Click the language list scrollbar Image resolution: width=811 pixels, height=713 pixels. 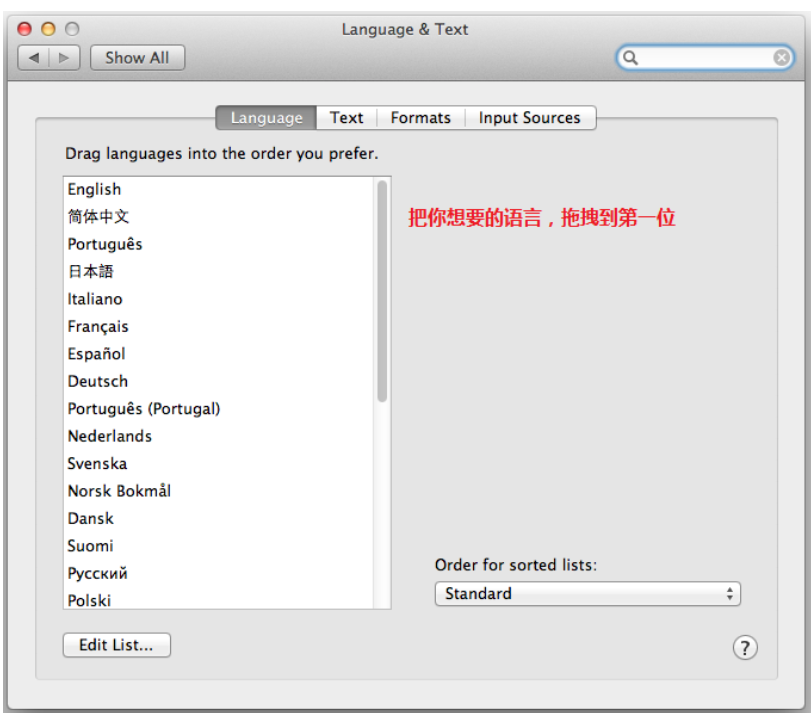coord(382,290)
